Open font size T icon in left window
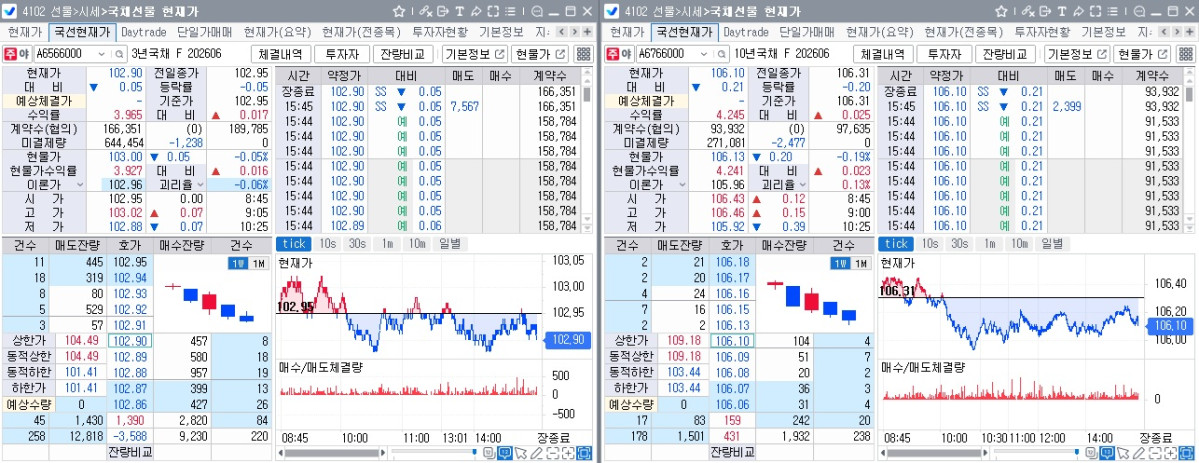 point(460,11)
